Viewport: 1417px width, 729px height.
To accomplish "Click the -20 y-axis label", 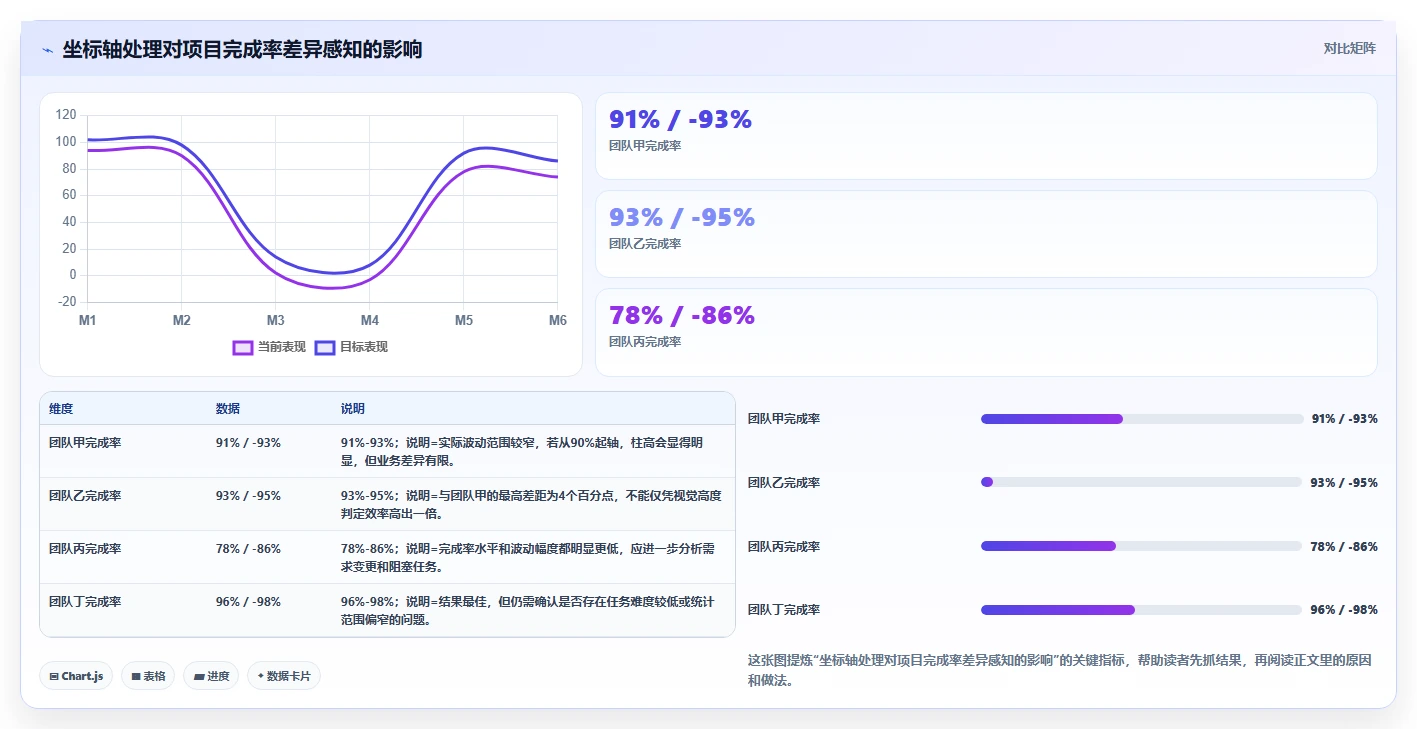I will [66, 302].
